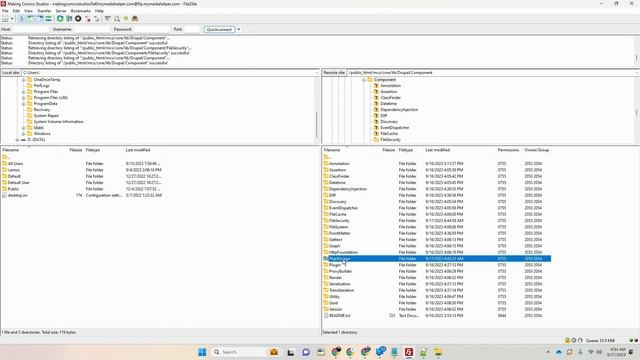Go to parent folder in remote list
The height and width of the screenshot is (360, 640).
tap(327, 157)
